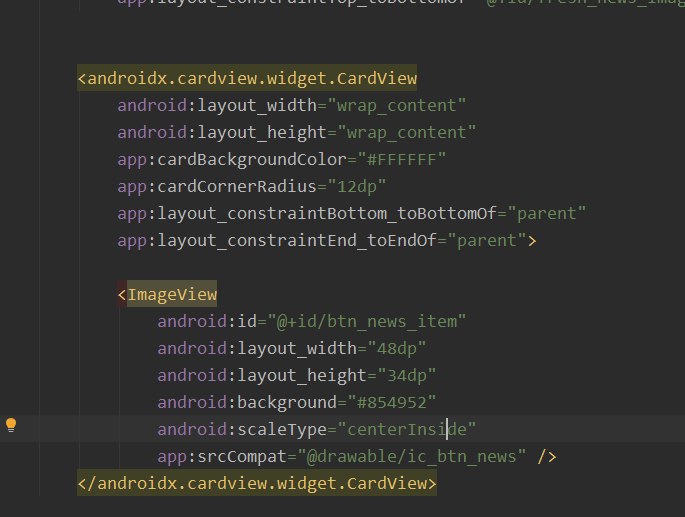Click the opening androidx.cardview.widget.CardView tag

click(247, 79)
